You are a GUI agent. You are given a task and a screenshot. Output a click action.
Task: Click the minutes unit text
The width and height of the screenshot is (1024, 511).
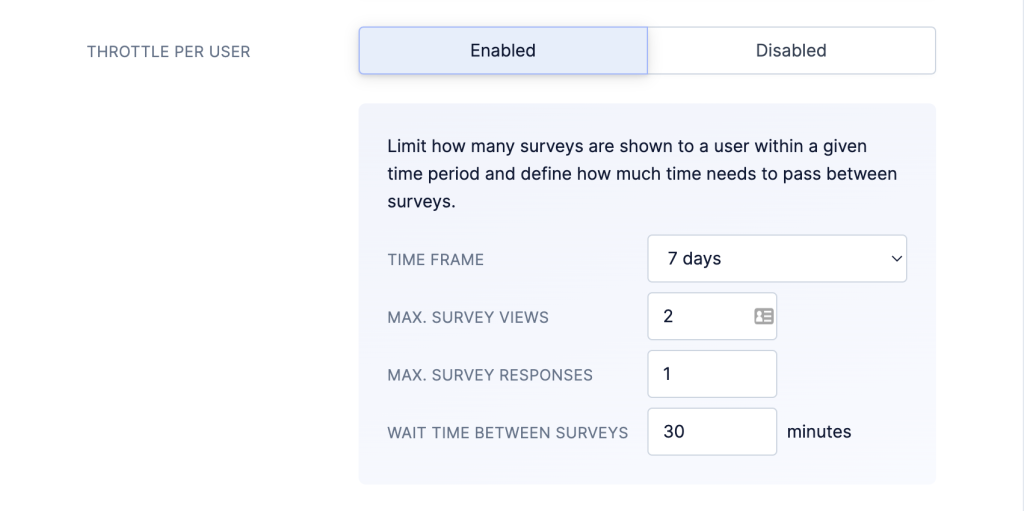coord(819,432)
